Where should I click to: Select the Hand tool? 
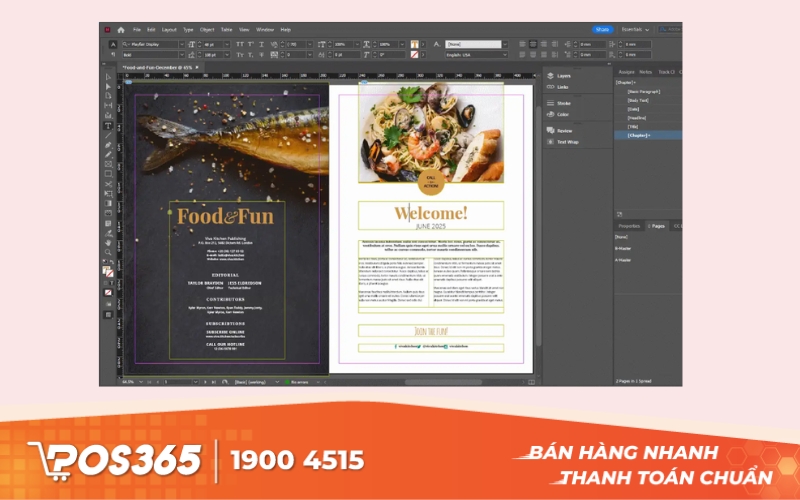click(108, 243)
